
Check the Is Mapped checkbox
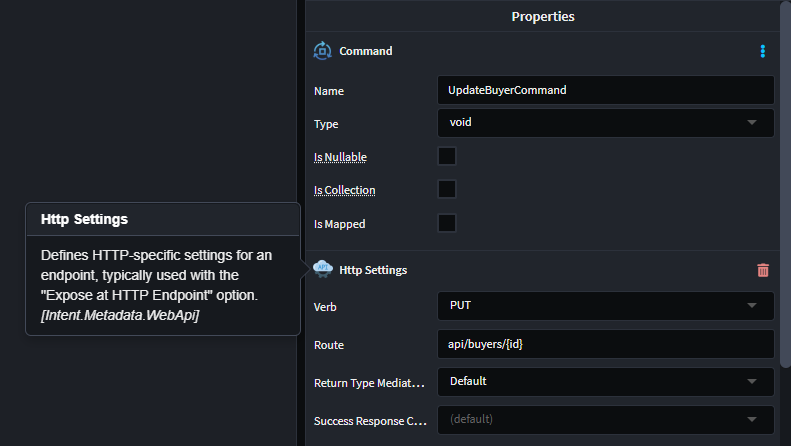point(447,223)
